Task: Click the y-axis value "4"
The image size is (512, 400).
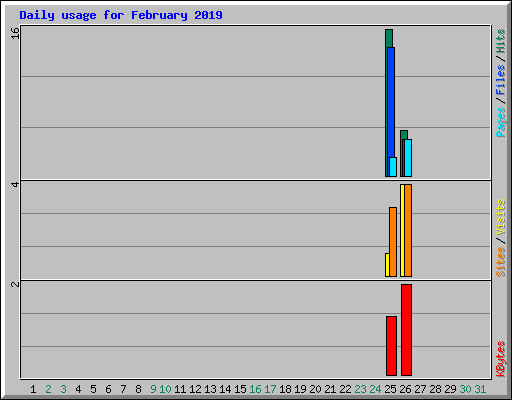Action: (x=15, y=184)
